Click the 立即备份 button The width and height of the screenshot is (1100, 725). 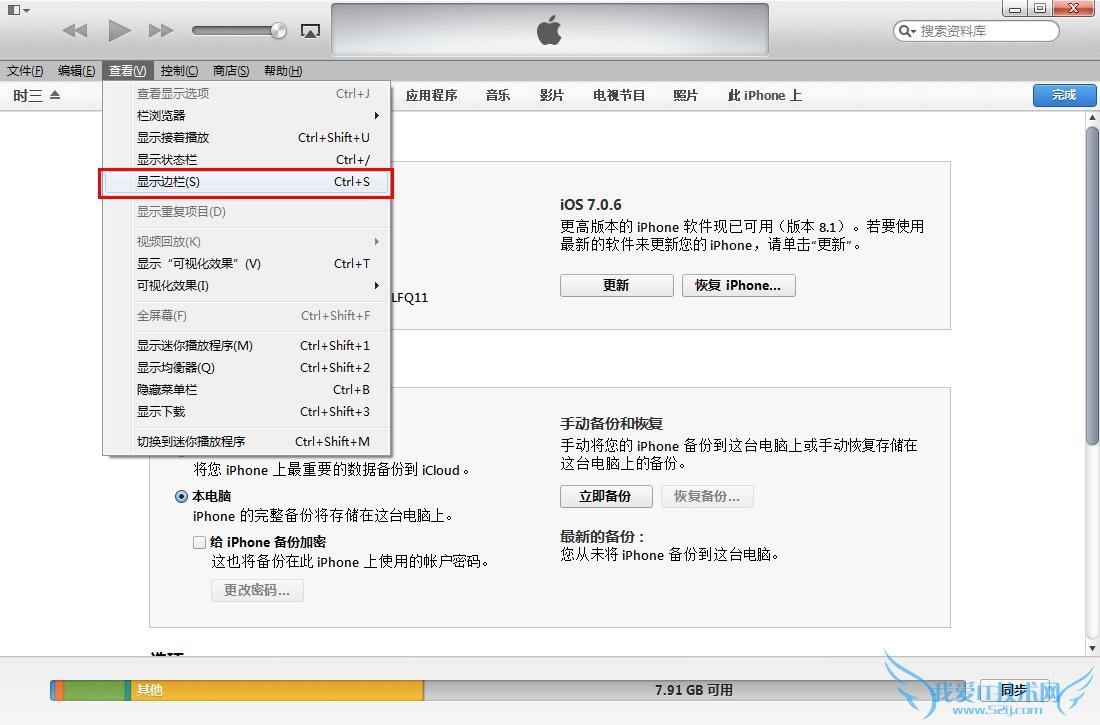coord(606,496)
